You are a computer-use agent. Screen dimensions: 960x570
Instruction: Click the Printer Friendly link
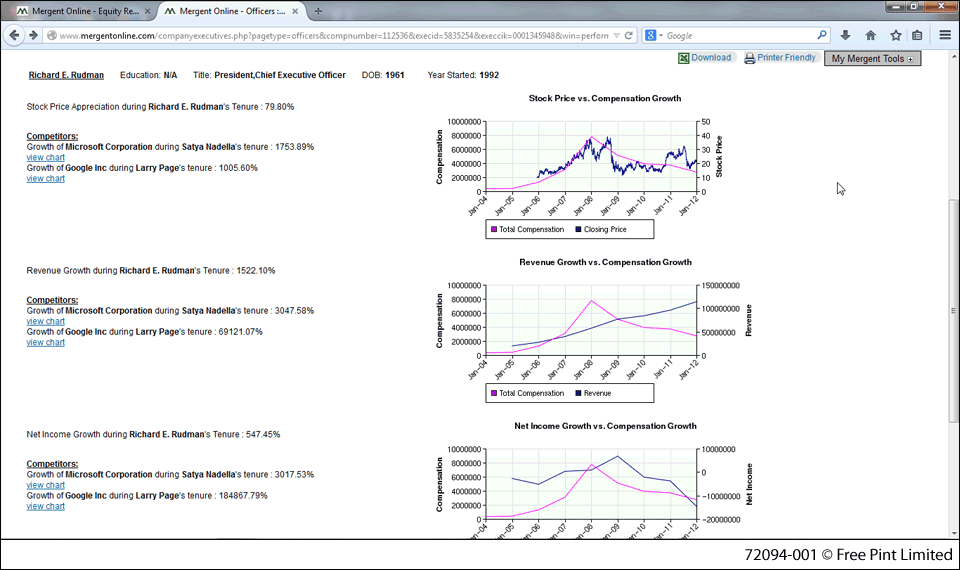coord(786,58)
